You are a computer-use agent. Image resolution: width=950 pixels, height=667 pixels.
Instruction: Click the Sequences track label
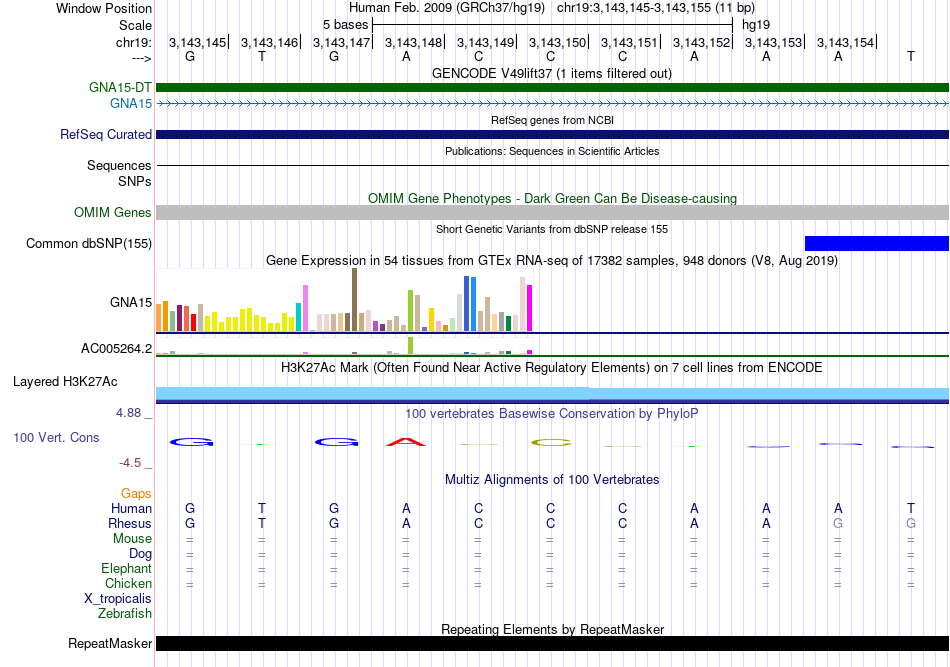coord(119,165)
